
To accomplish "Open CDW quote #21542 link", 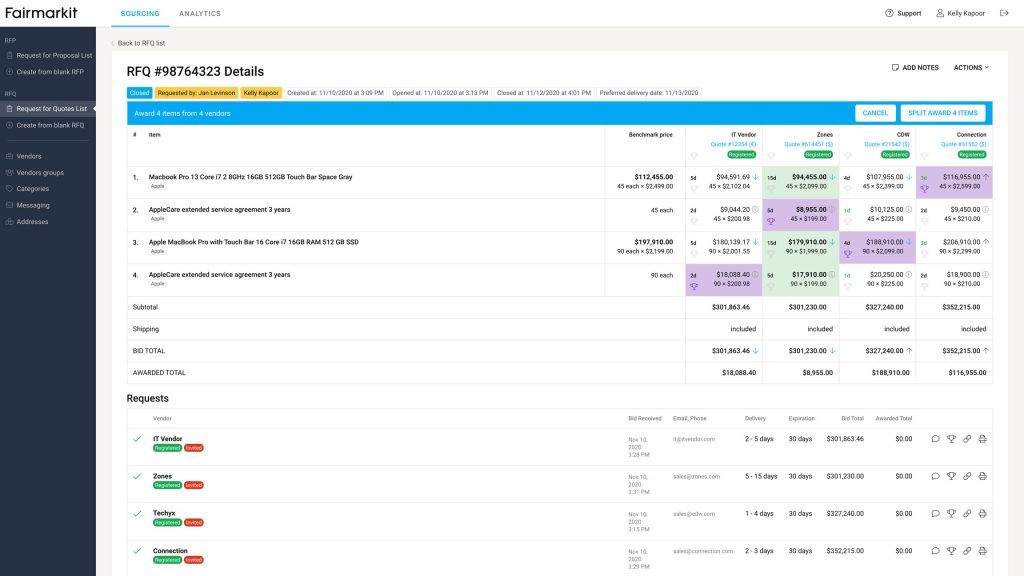I will [x=887, y=144].
